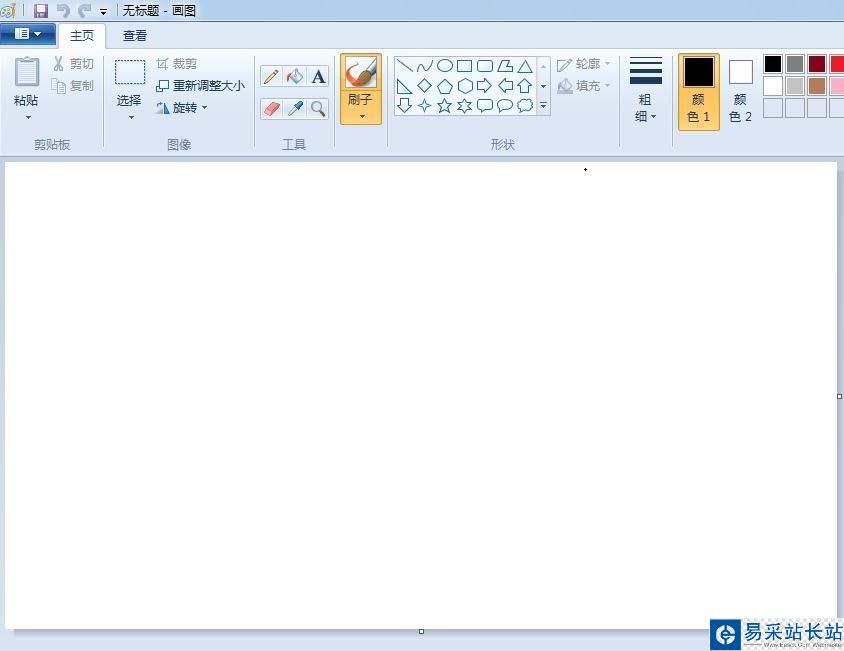Choose the Pentagon shape
This screenshot has width=844, height=651.
point(445,86)
